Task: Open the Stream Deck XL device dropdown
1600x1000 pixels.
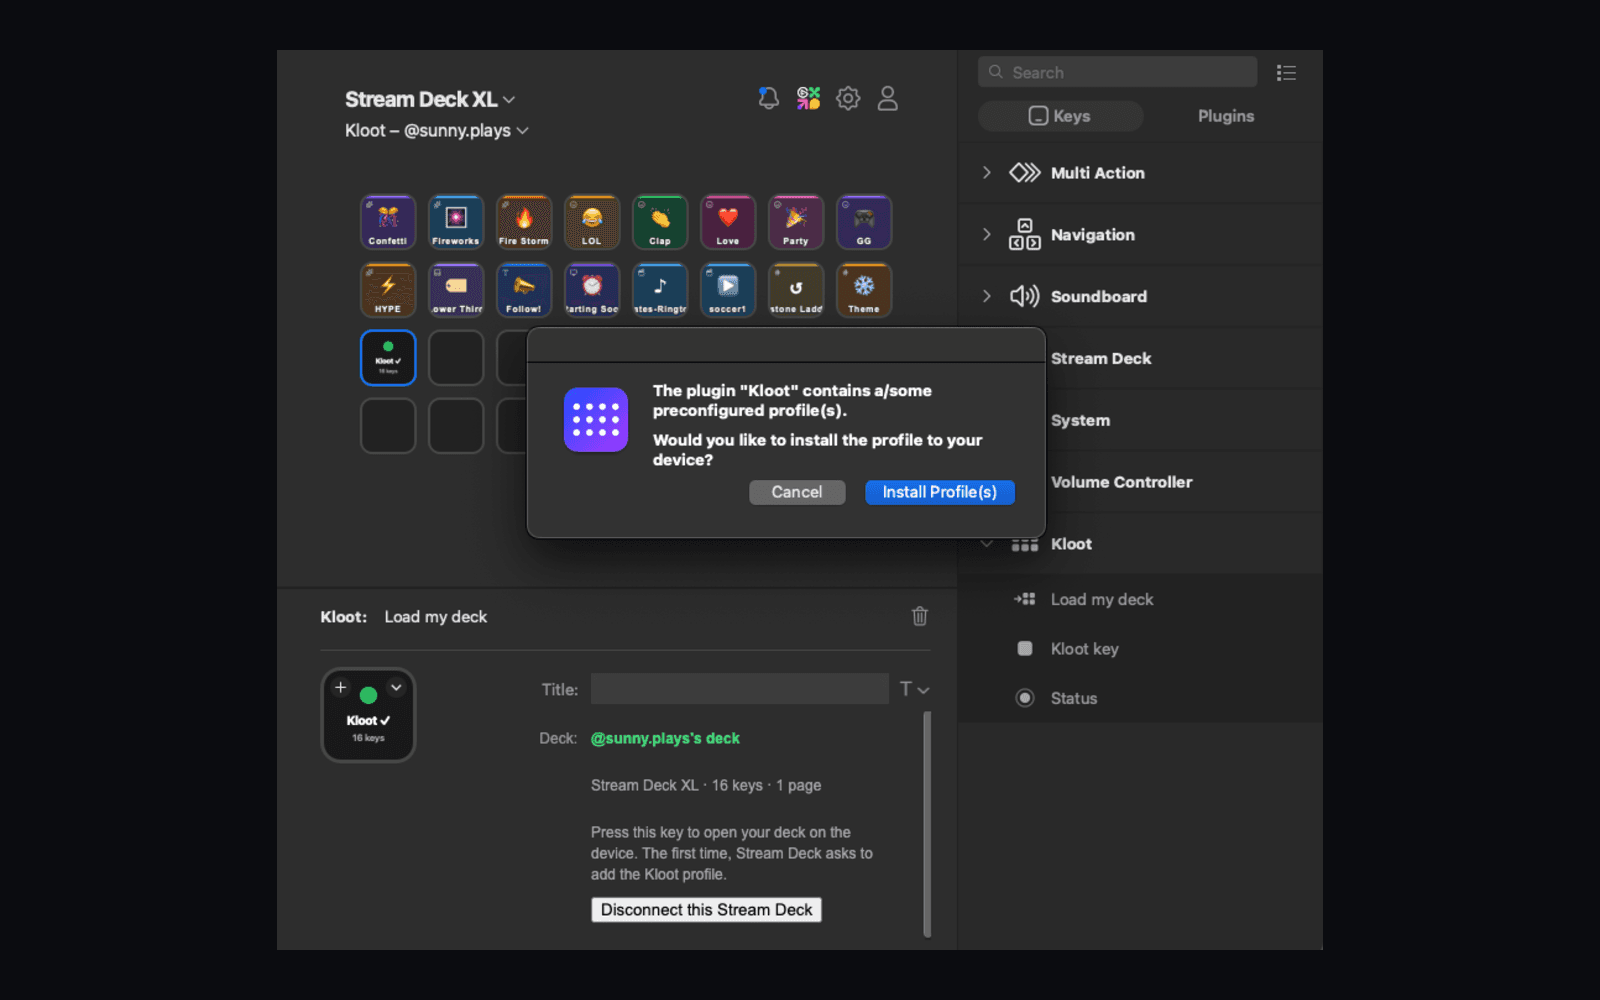Action: pos(430,99)
